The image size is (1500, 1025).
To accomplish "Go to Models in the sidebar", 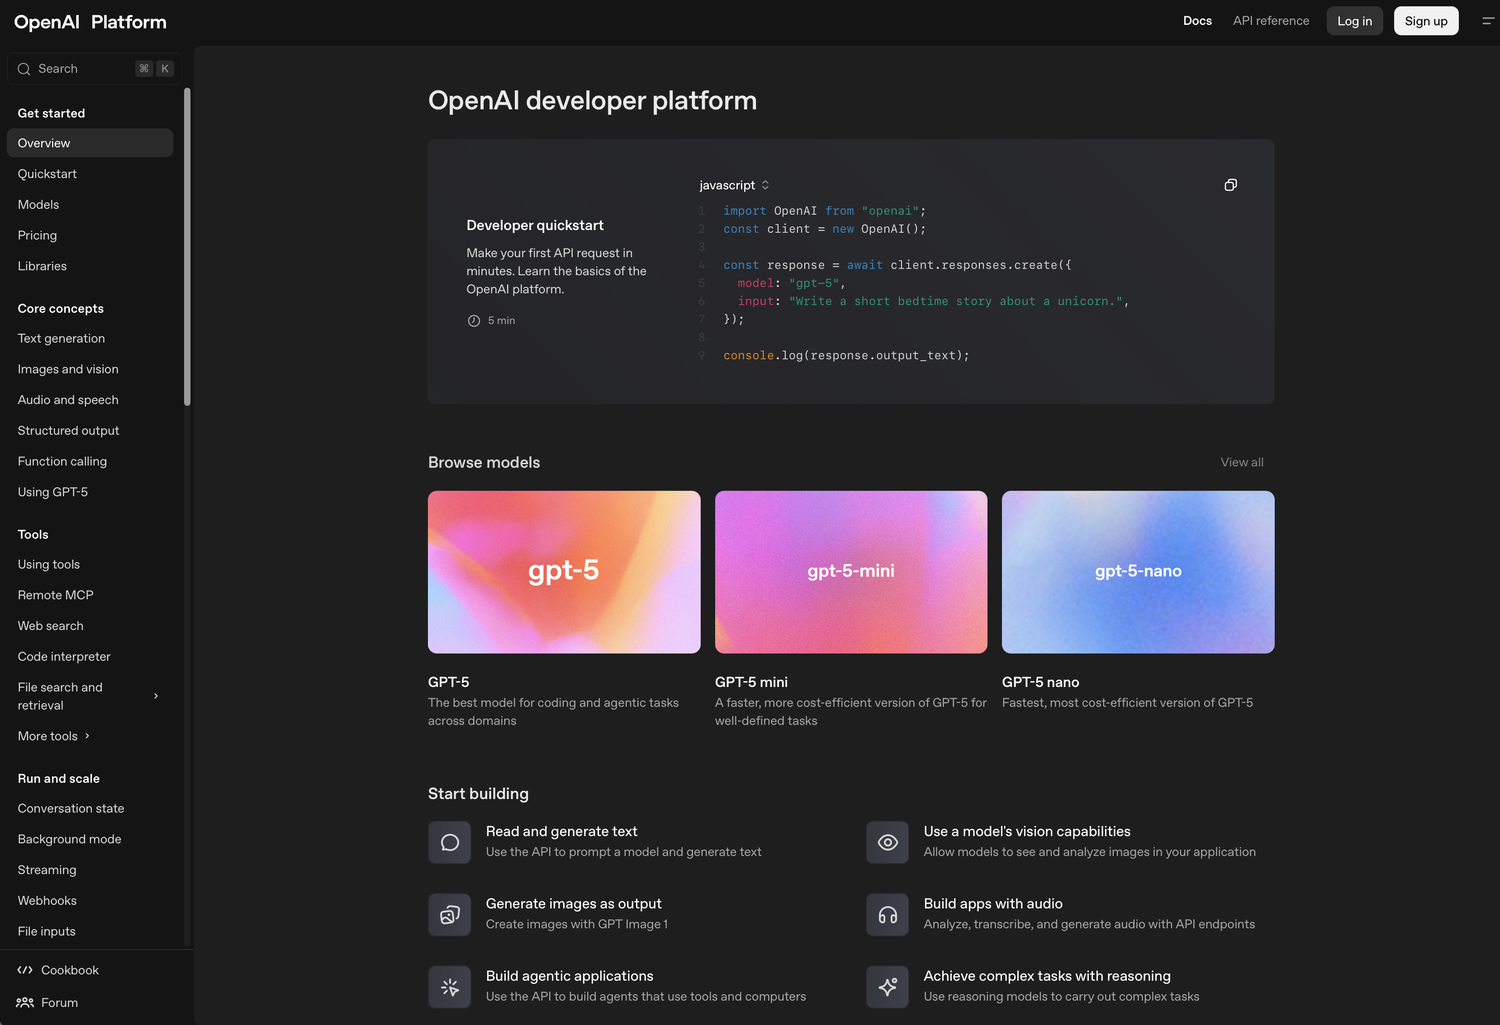I will [x=38, y=205].
